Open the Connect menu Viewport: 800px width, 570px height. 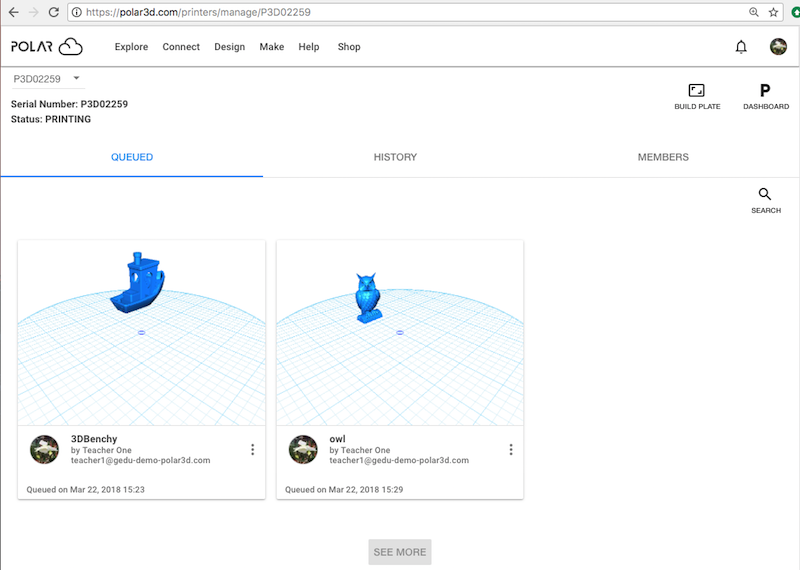(x=181, y=47)
